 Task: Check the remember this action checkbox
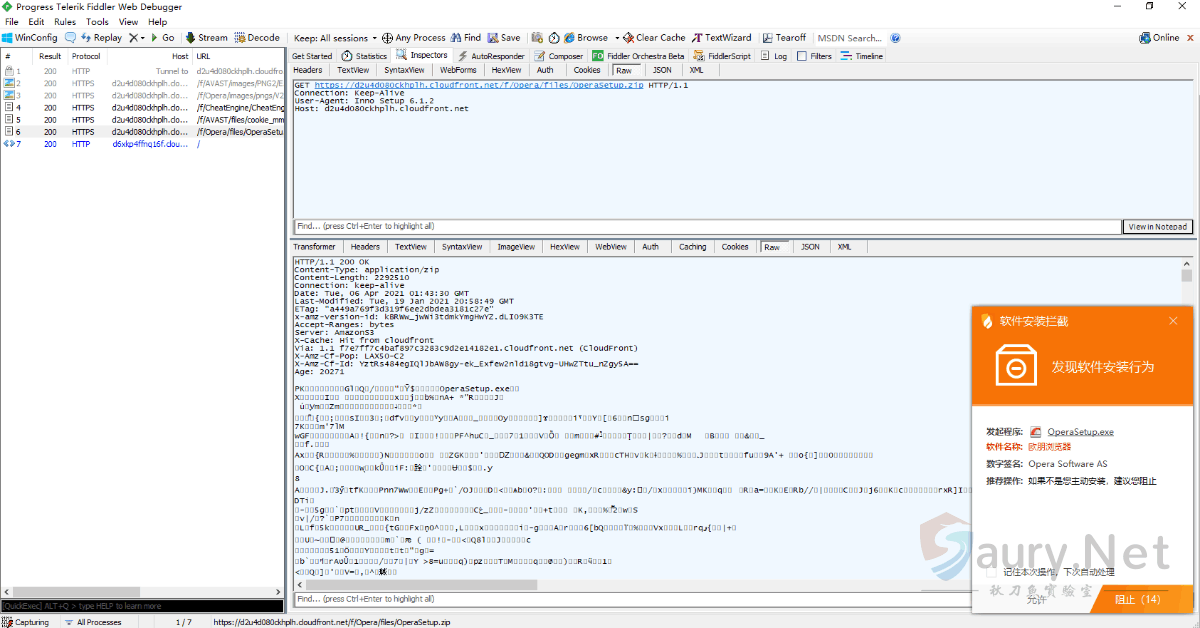tap(991, 572)
